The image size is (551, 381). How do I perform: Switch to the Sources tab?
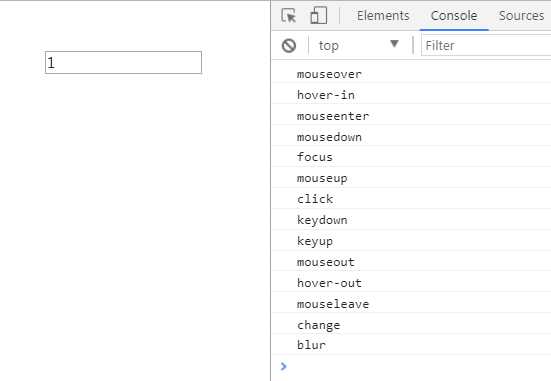(x=521, y=16)
